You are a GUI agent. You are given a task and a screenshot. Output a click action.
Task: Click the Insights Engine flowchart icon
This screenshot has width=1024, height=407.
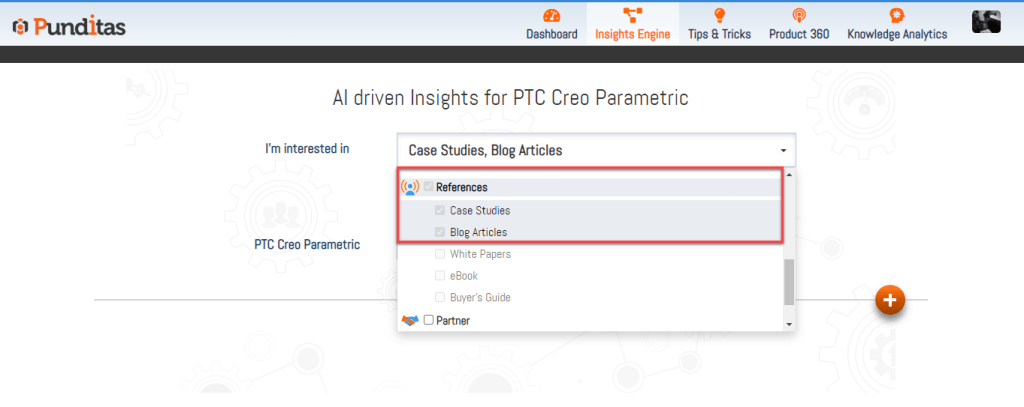click(x=632, y=15)
